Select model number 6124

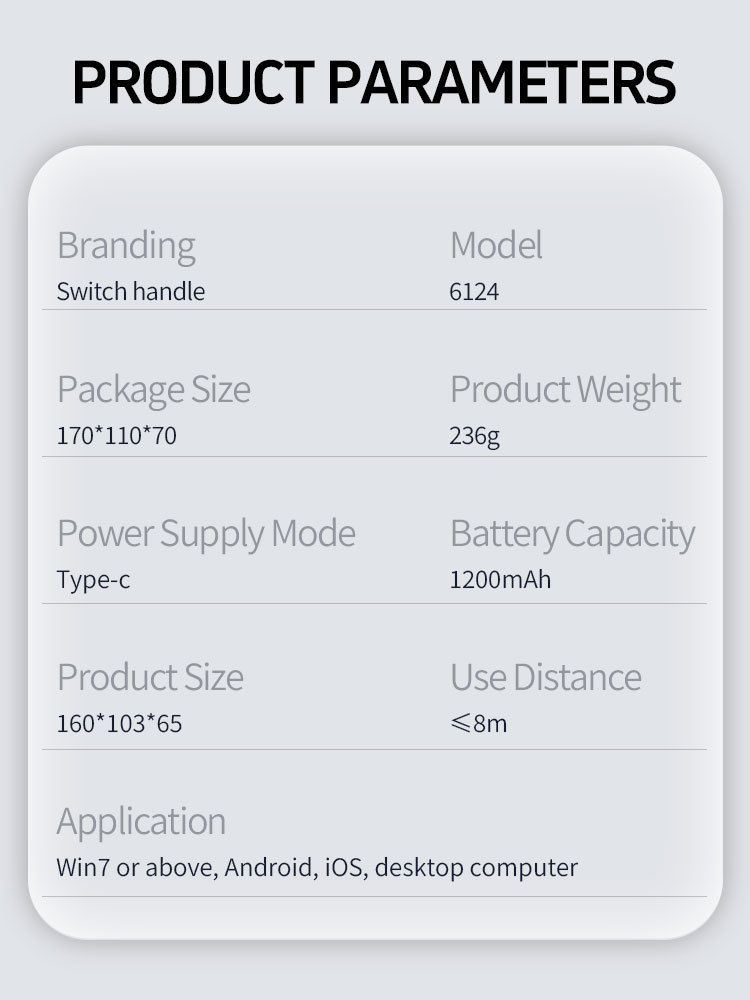474,292
